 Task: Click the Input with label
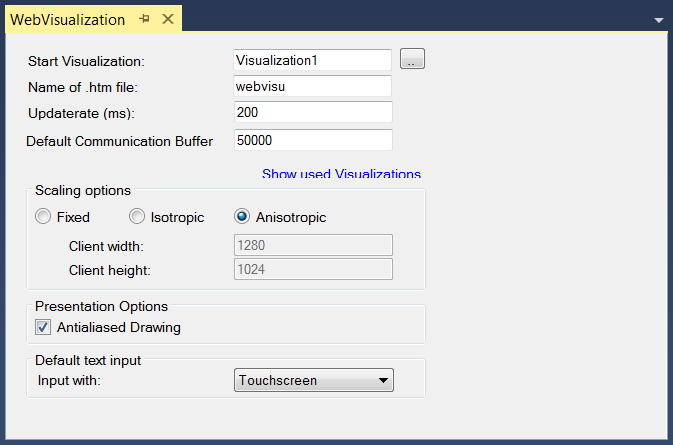(x=69, y=381)
